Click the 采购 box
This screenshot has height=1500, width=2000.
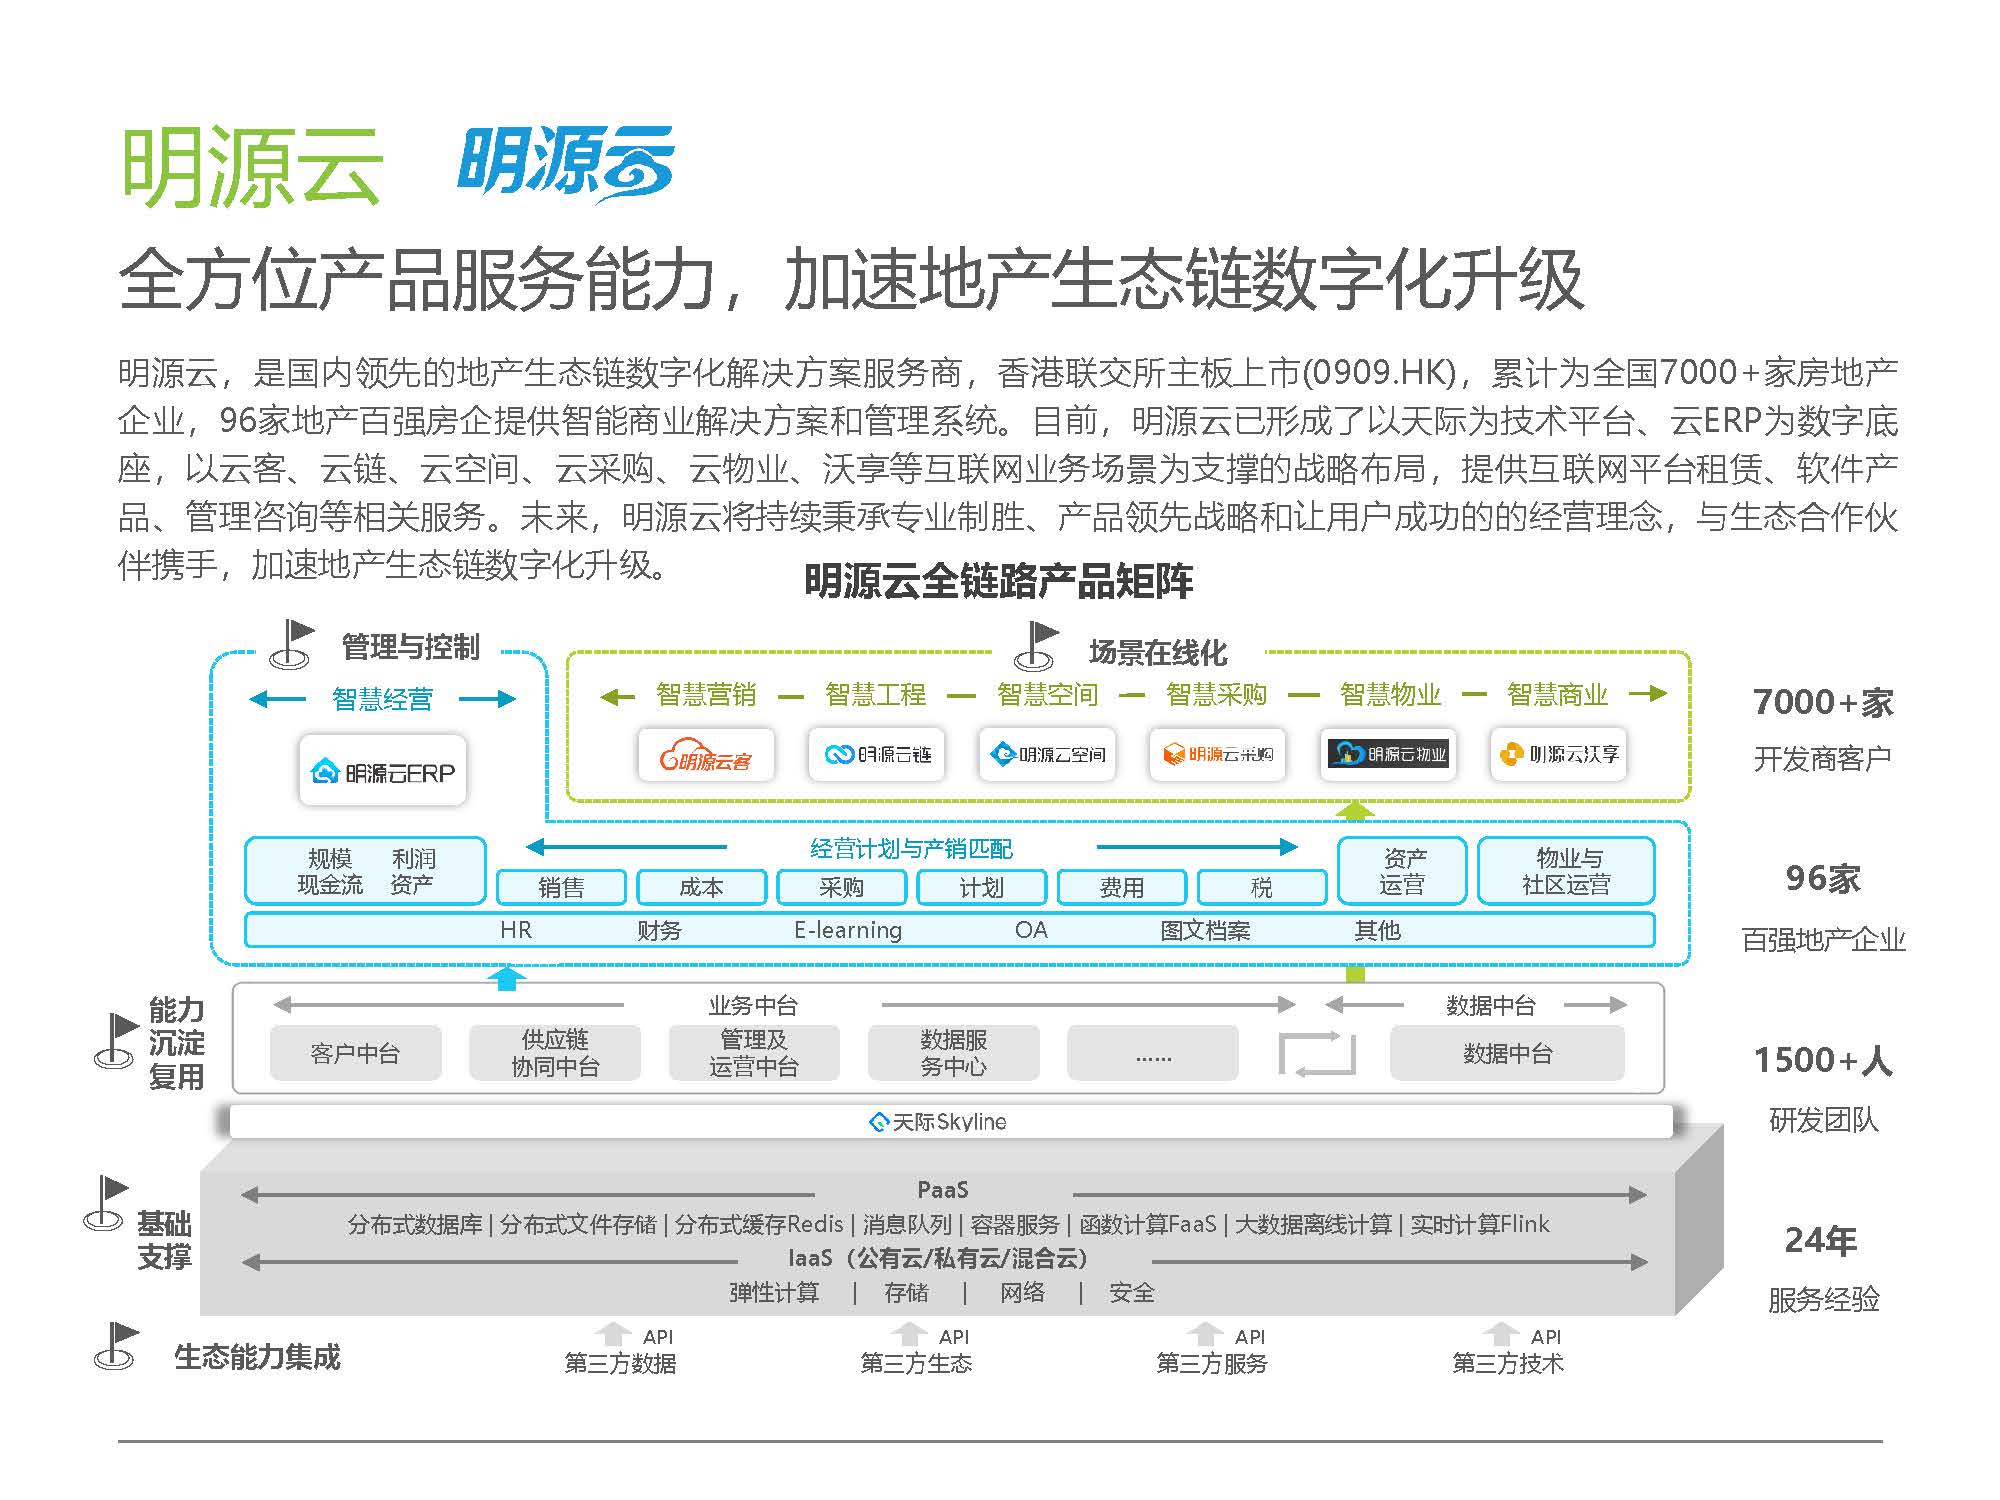pyautogui.click(x=841, y=887)
